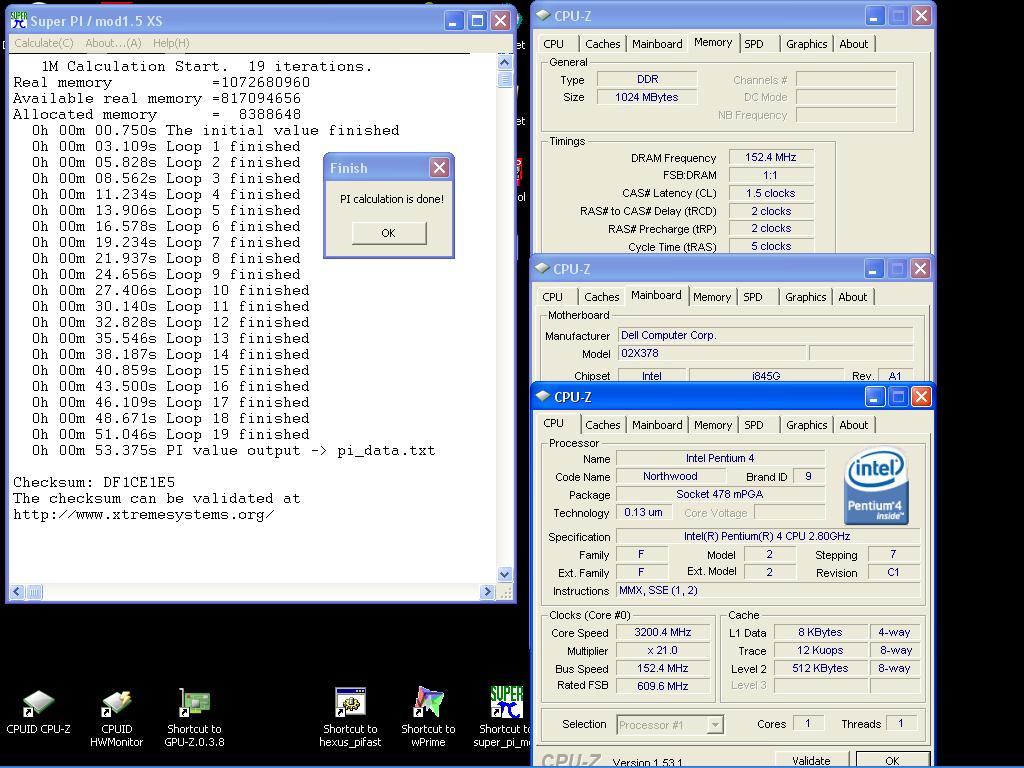
Task: Select Graphics tab in front CPU-Z window
Action: click(x=807, y=424)
